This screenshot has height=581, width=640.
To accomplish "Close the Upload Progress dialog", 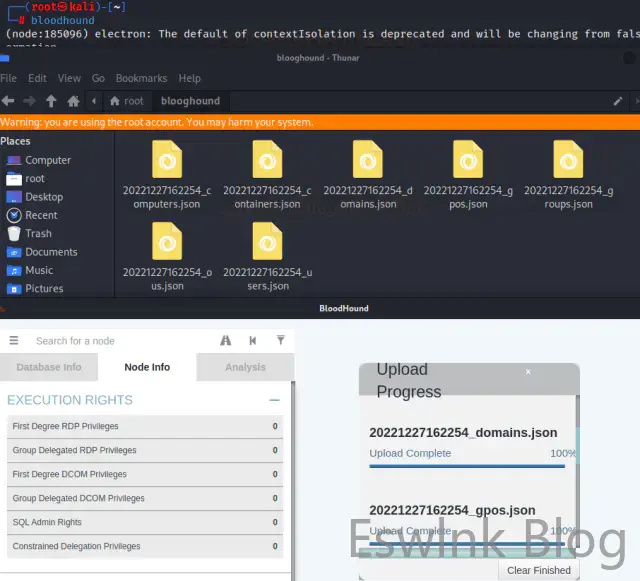I will click(529, 372).
